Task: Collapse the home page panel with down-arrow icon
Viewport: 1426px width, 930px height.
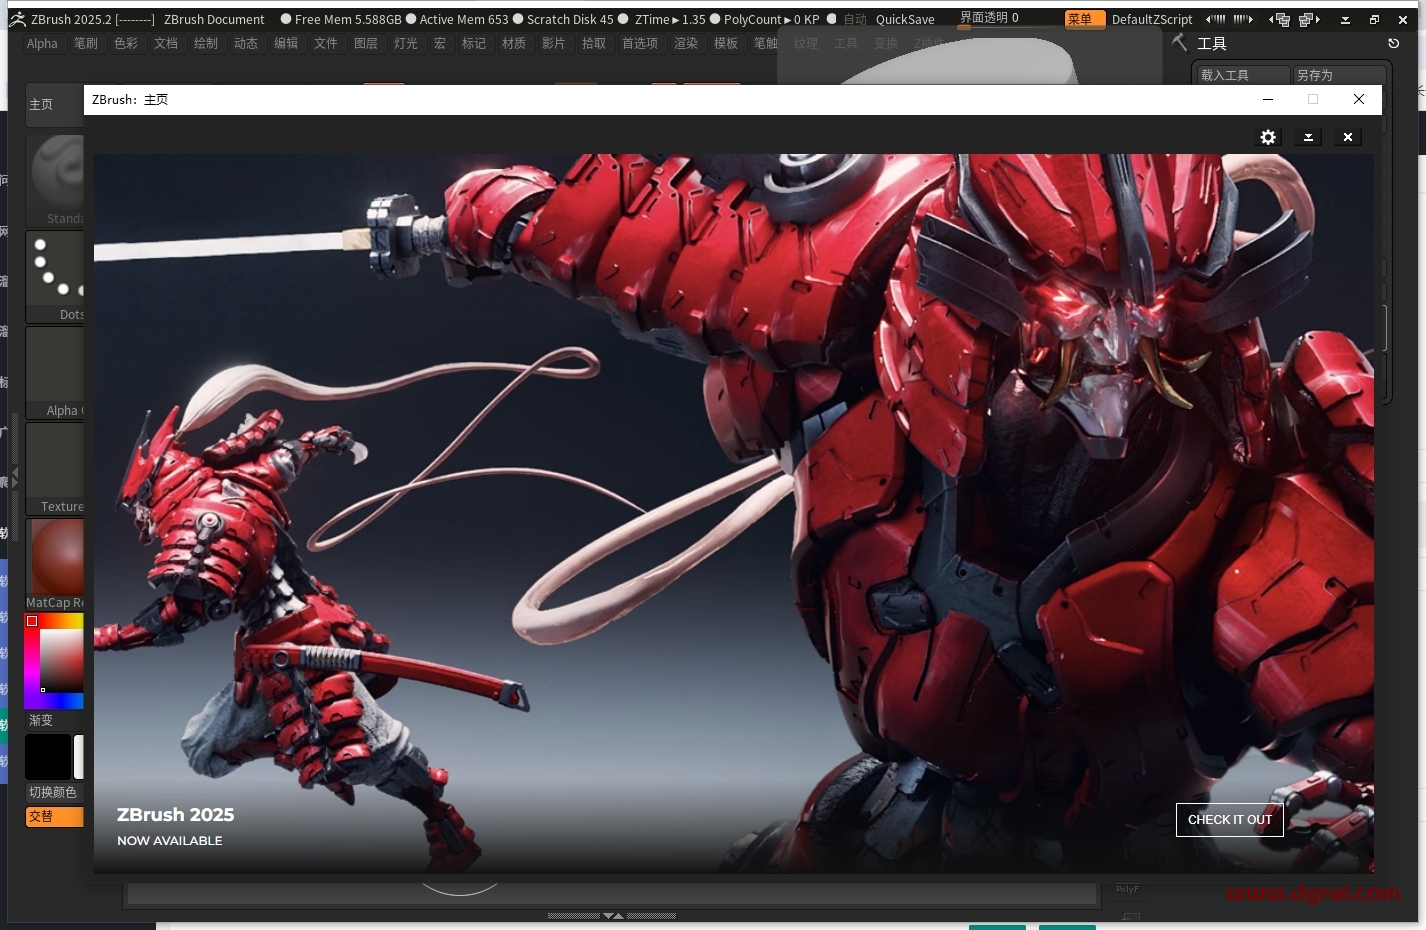Action: (1308, 137)
